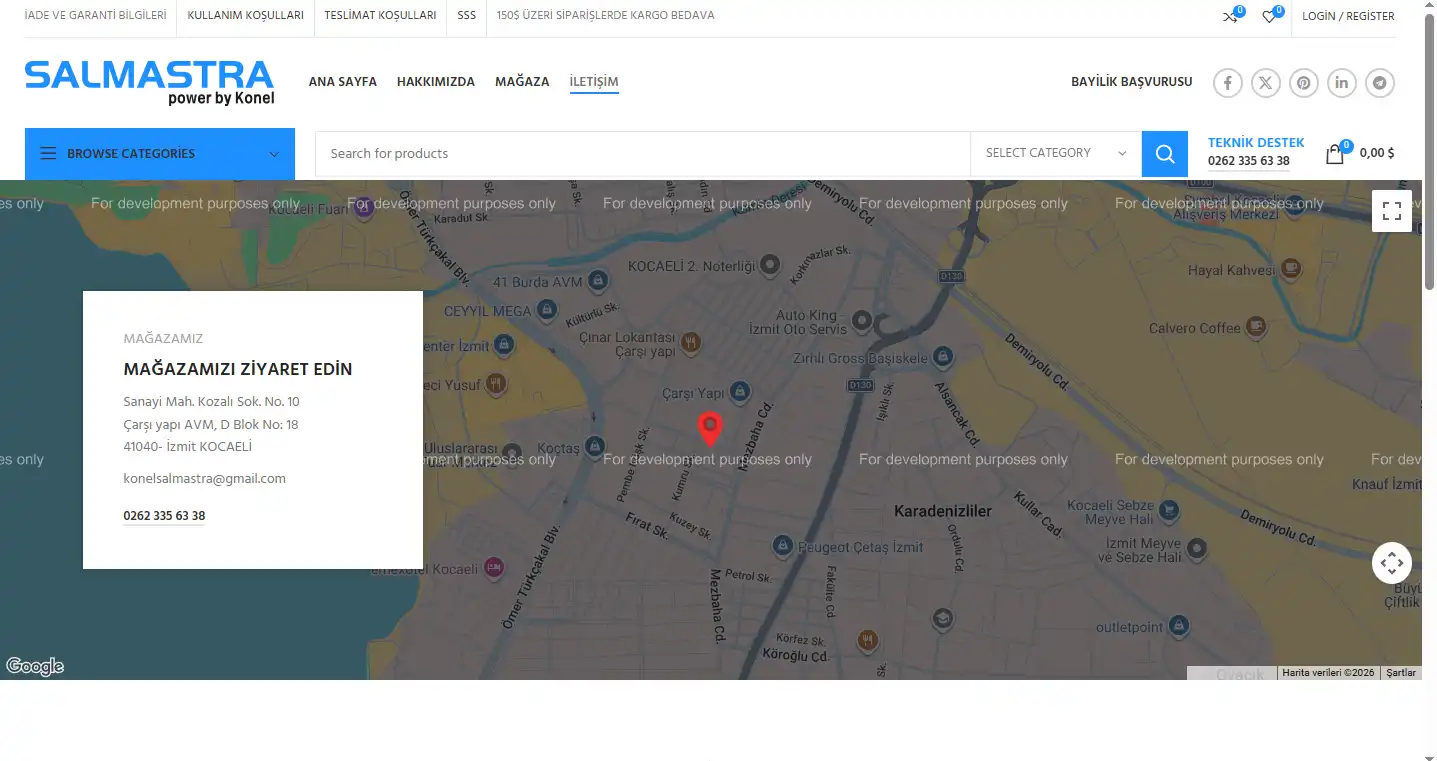Click the Kocaeli Sebze Meyve Hali marker

[1168, 513]
